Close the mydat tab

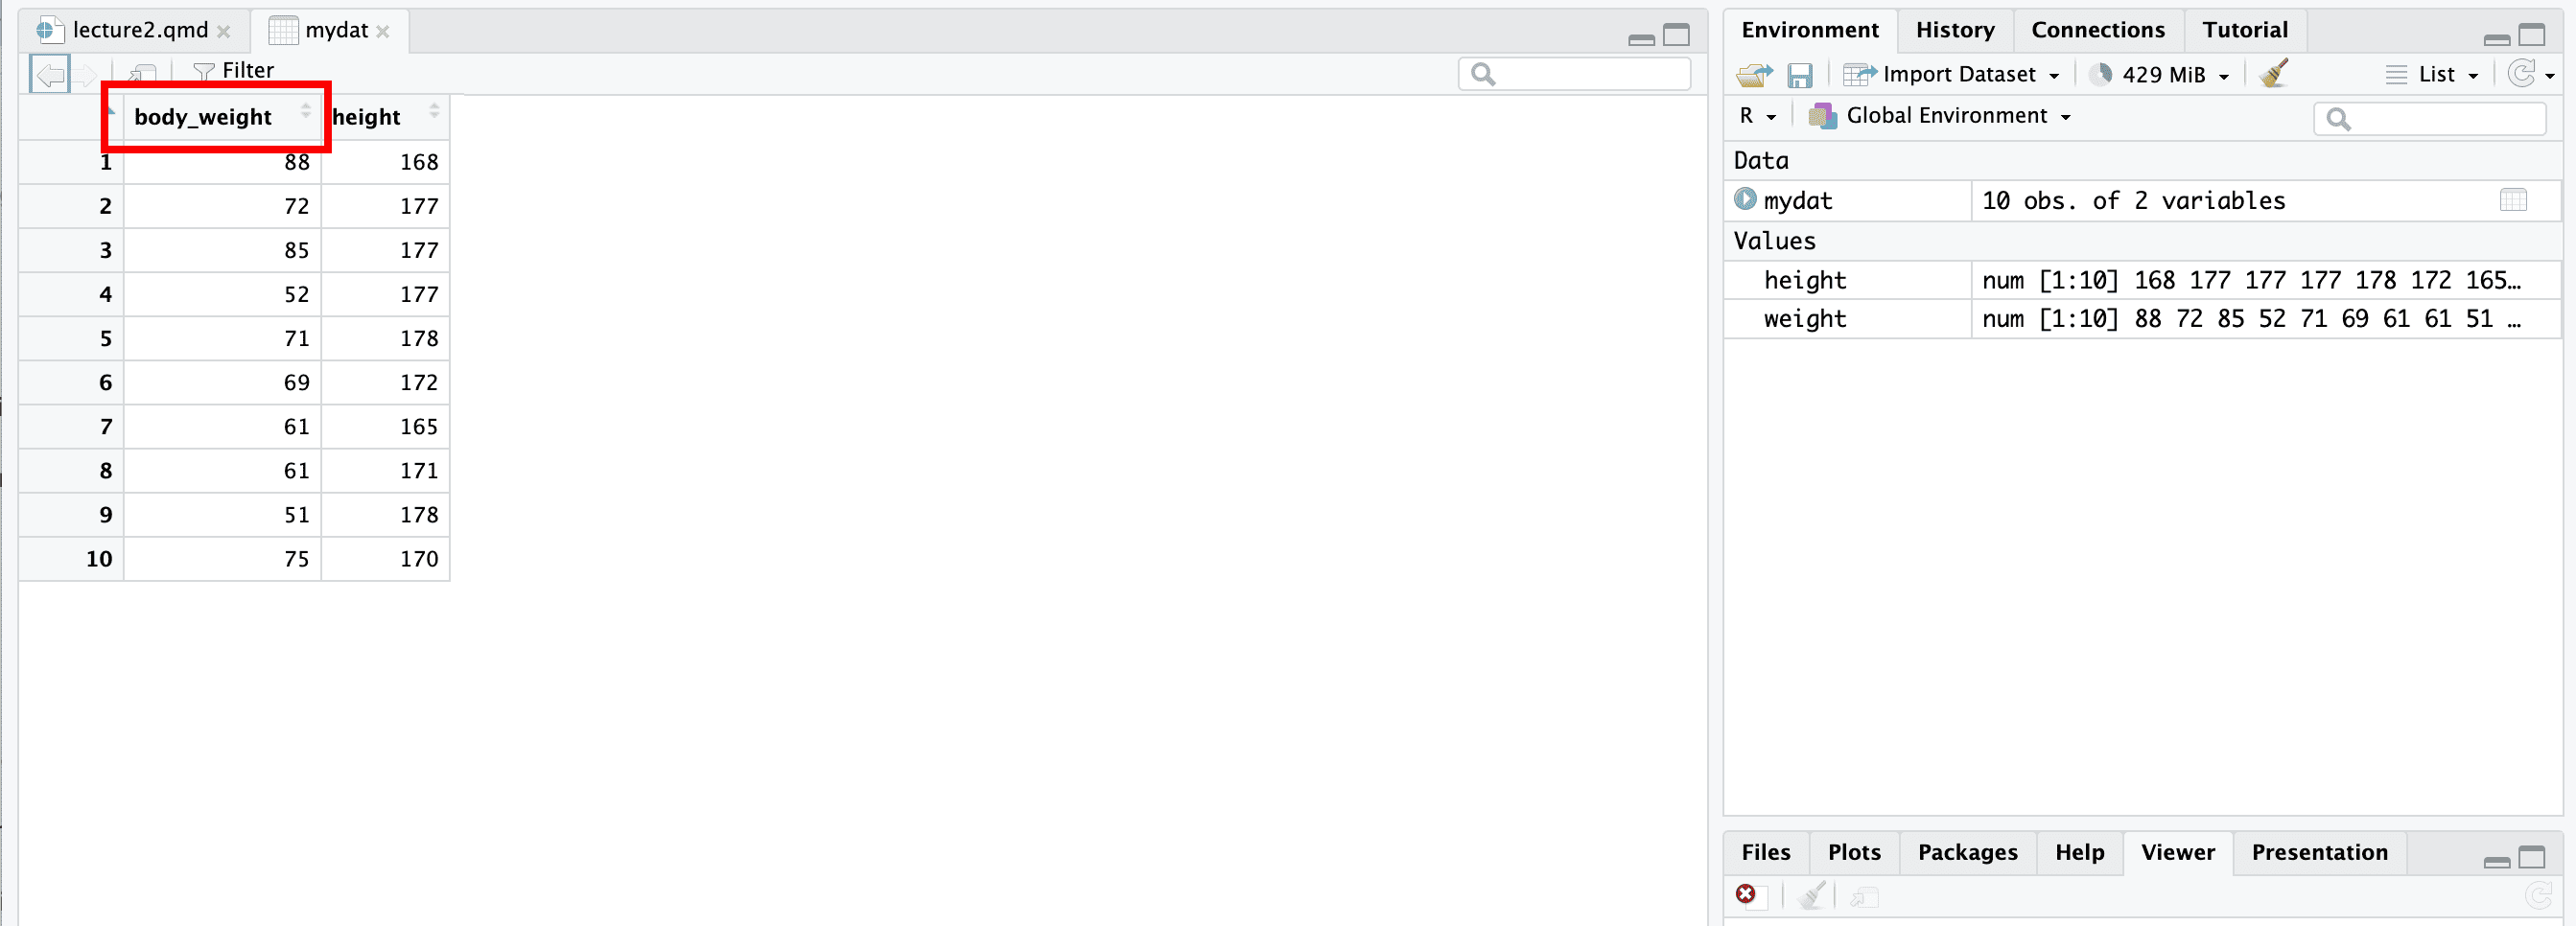coord(383,32)
